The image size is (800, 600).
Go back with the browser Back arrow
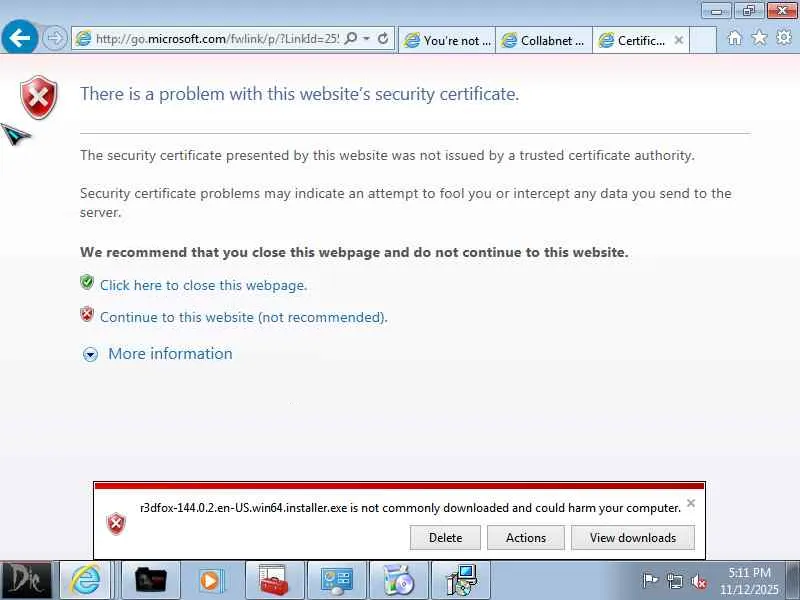[x=19, y=37]
